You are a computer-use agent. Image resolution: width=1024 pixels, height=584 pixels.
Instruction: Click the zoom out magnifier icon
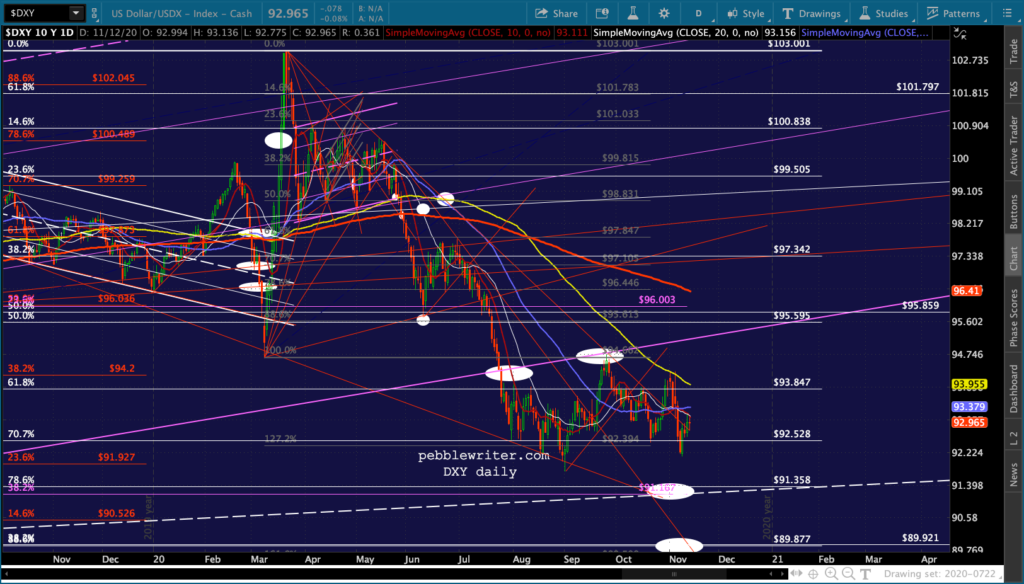848,574
